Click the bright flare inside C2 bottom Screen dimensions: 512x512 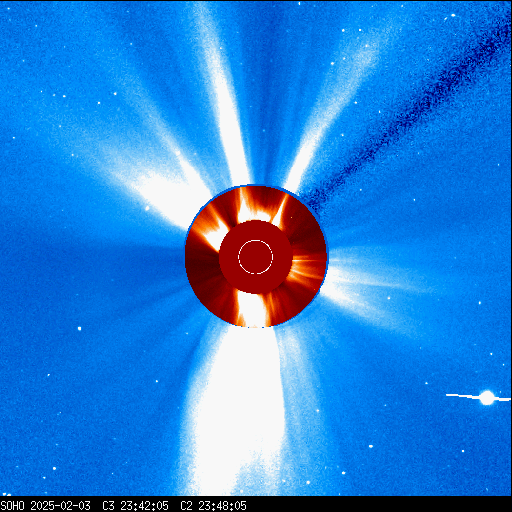[x=253, y=308]
